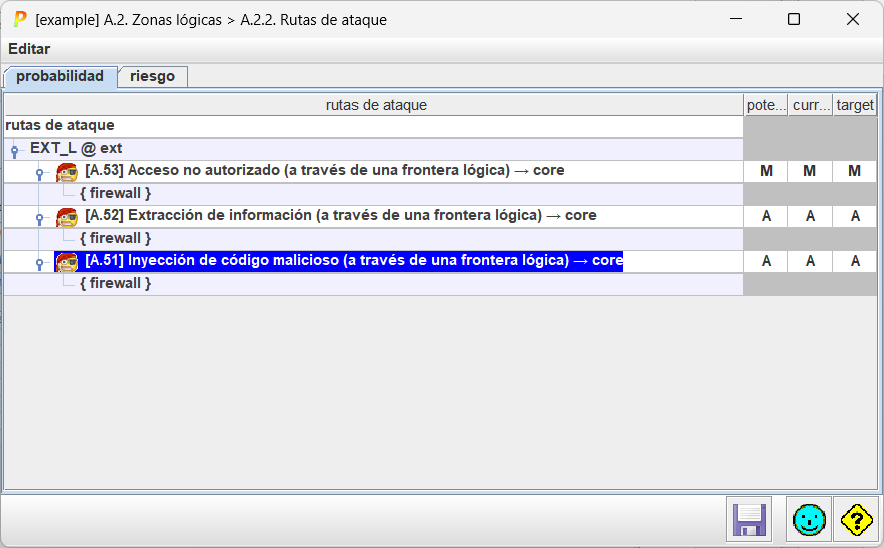
Task: Click pirate icon beside A.52 Extracción de información
Action: tap(67, 216)
